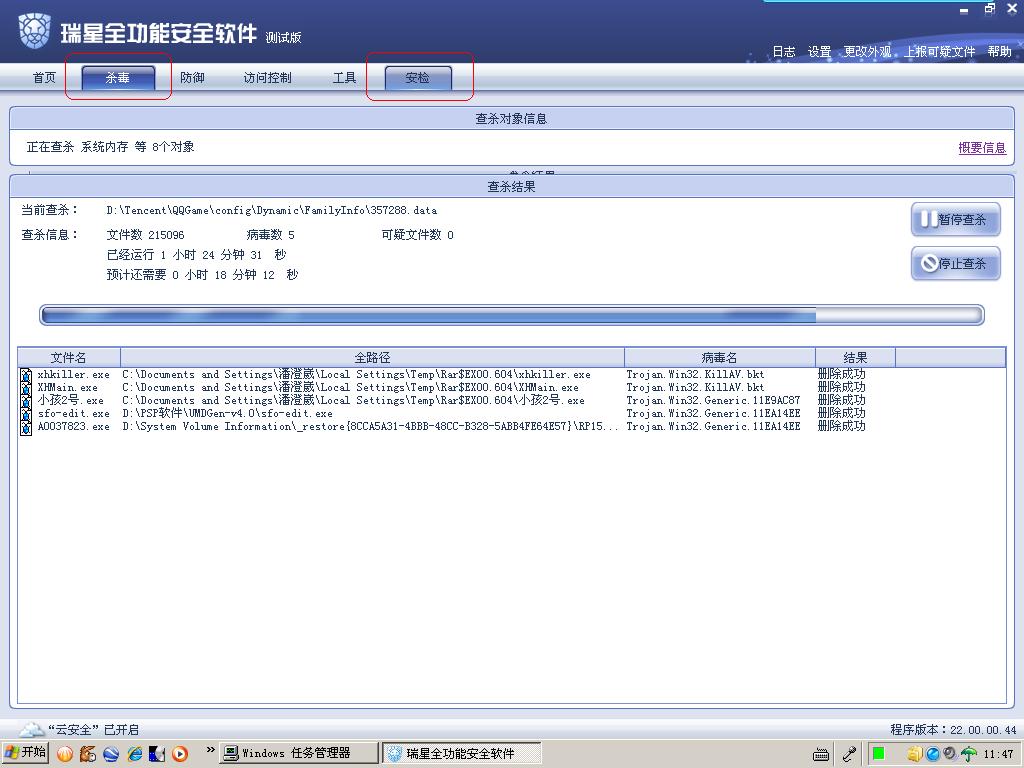Click virus icon beside xhkiller.exe row
This screenshot has height=768, width=1024.
26,375
